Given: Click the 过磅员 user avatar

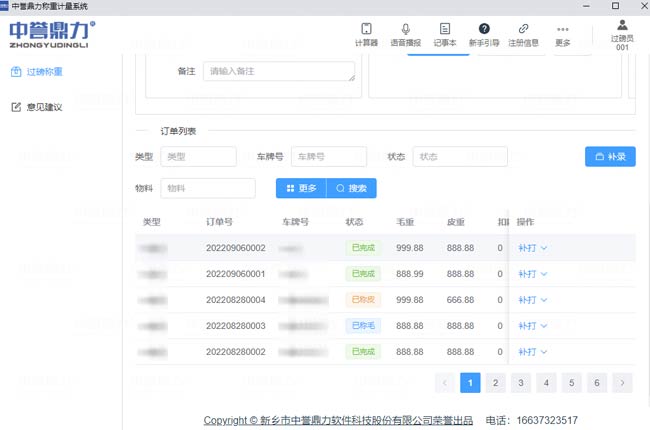Looking at the screenshot, I should (622, 26).
